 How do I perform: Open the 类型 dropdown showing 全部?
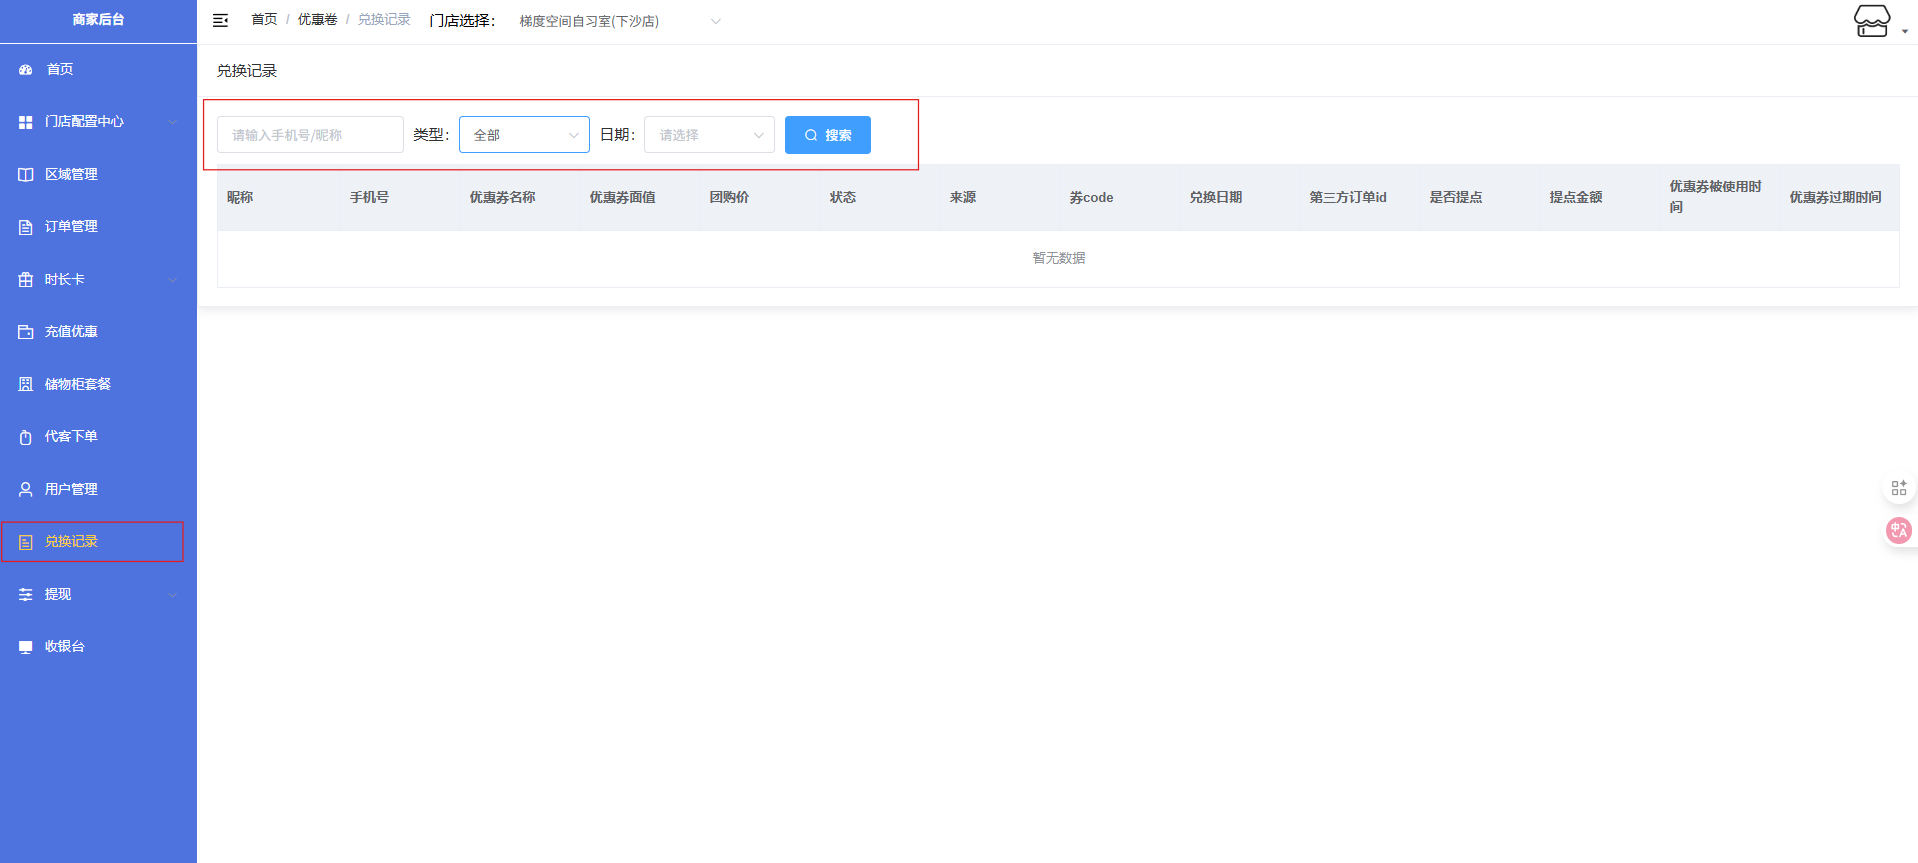[524, 135]
